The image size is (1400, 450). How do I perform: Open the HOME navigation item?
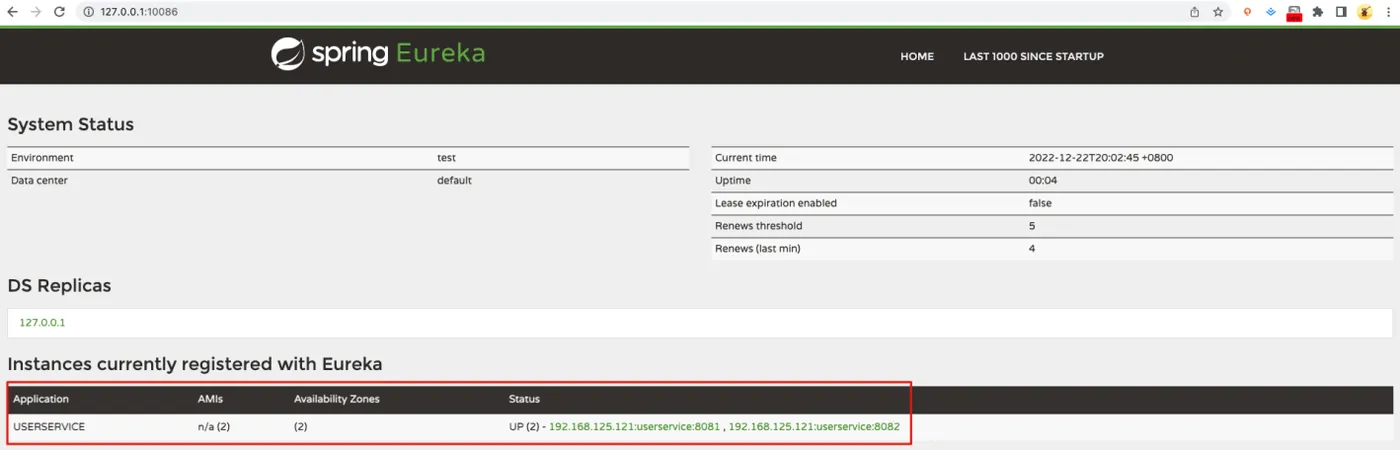[x=917, y=57]
